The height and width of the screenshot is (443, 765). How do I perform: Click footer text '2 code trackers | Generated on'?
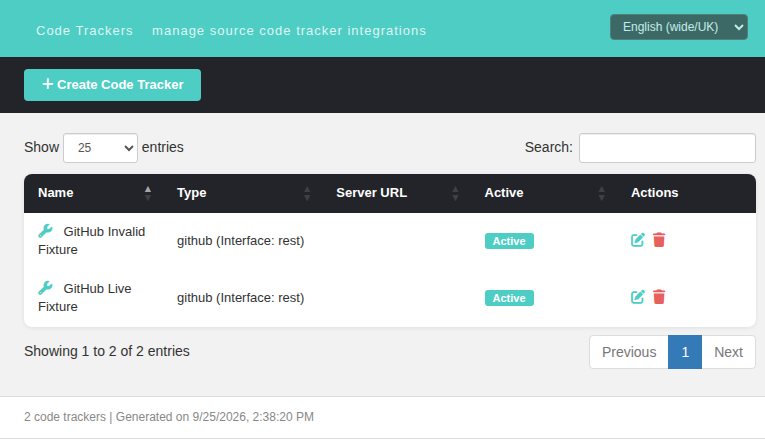[106, 417]
